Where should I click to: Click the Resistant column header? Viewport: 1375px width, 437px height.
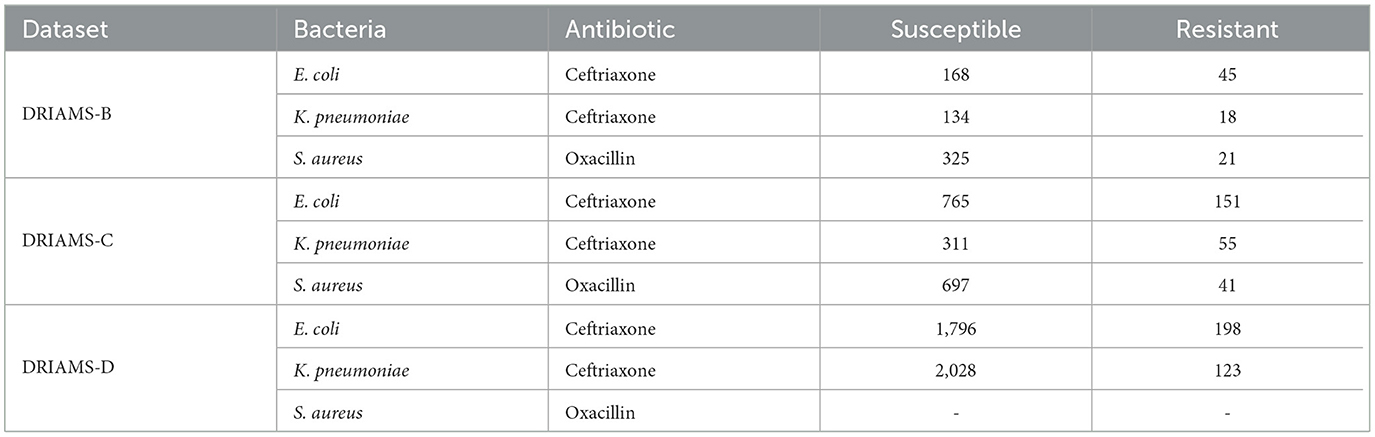[1228, 30]
